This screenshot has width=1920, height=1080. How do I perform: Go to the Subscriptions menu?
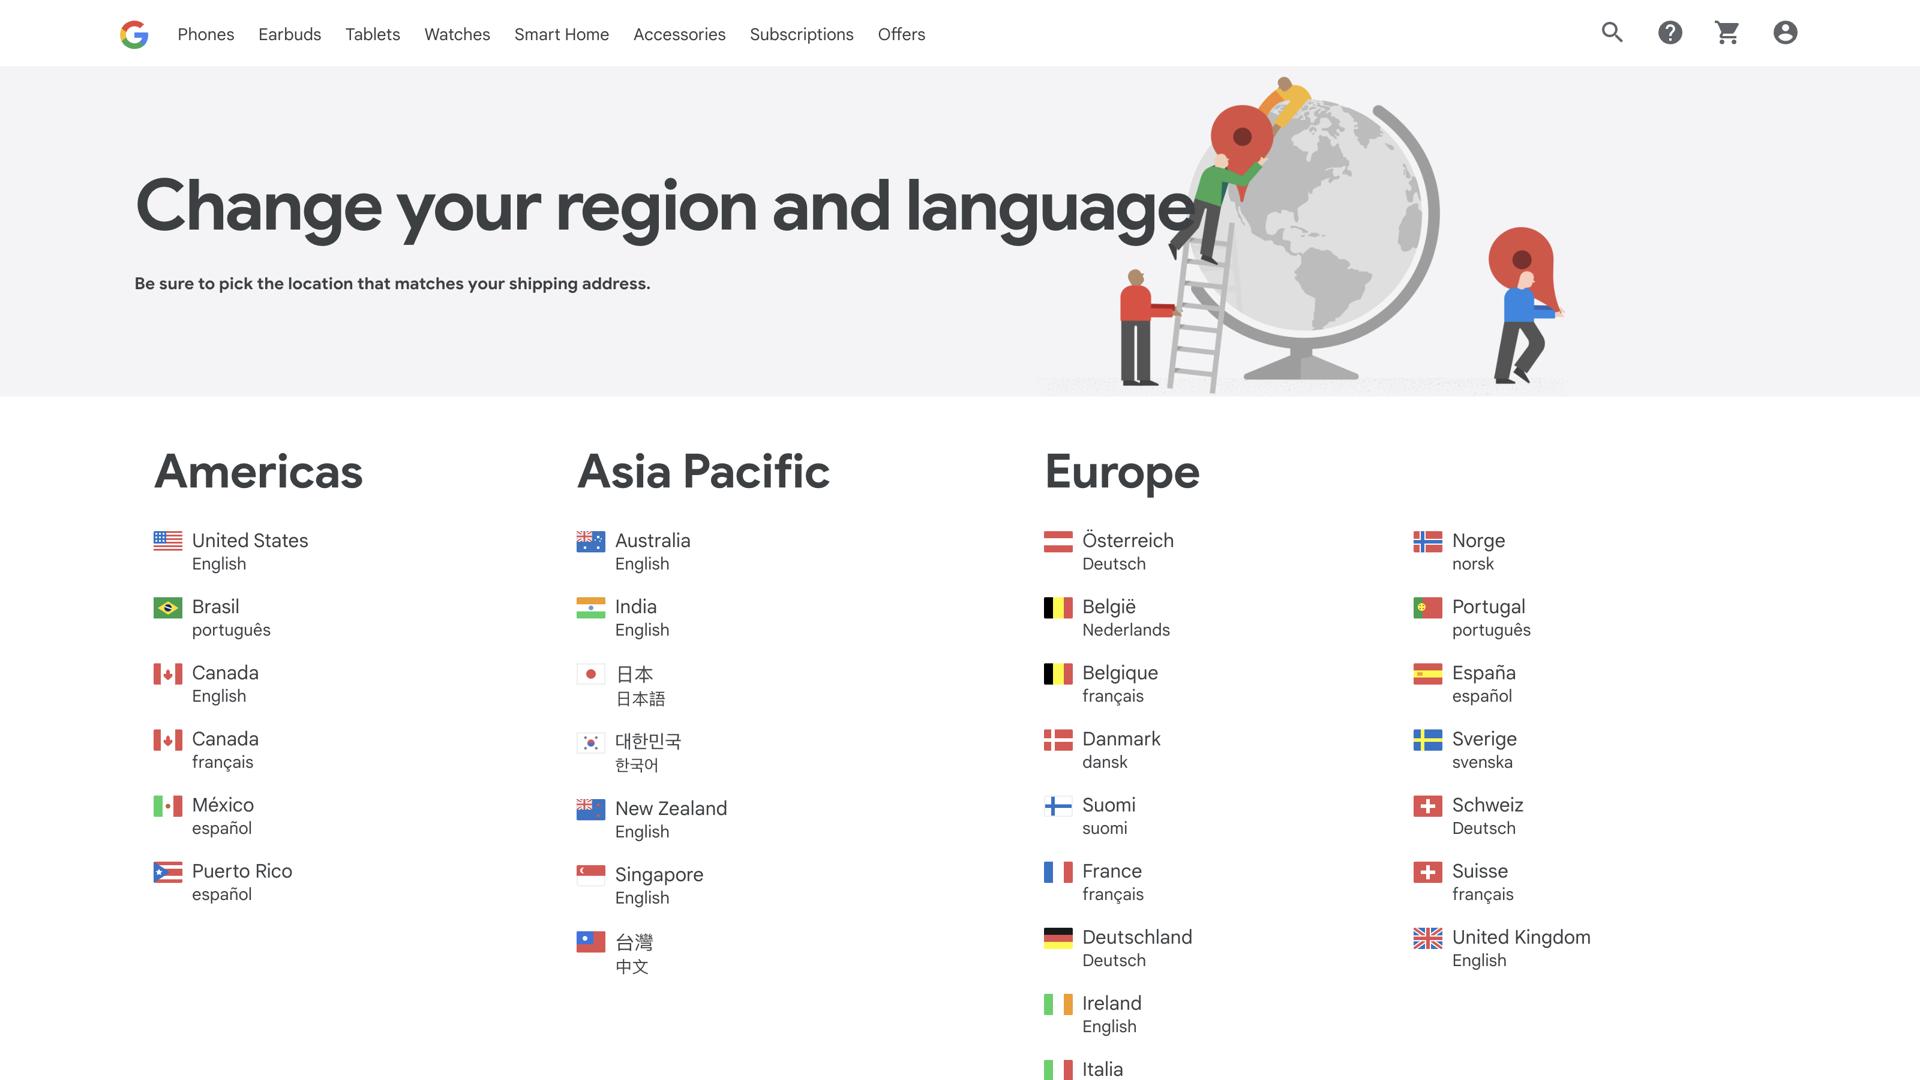[801, 34]
